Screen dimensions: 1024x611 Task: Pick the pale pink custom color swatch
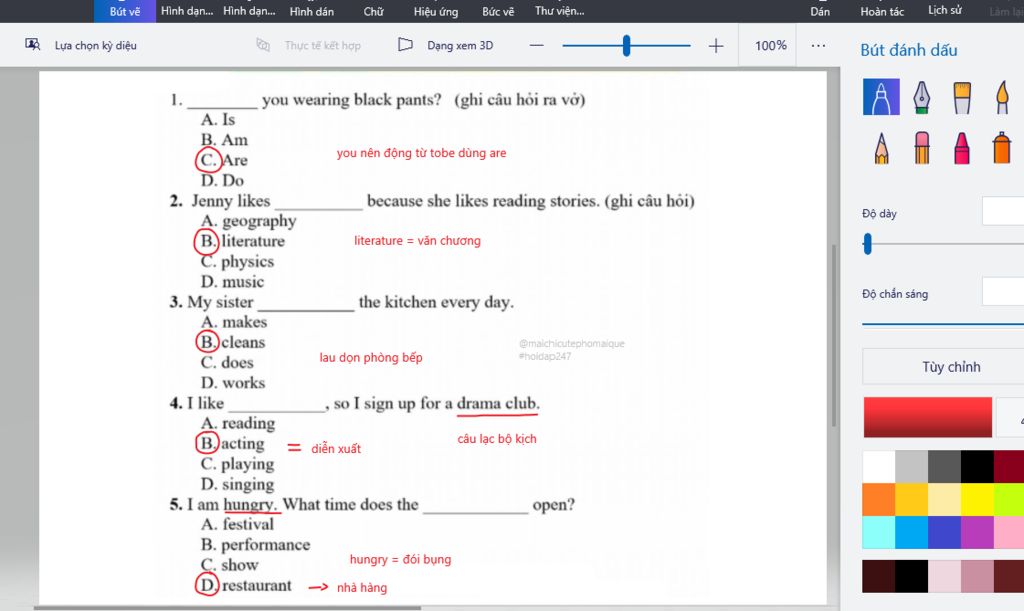point(944,576)
